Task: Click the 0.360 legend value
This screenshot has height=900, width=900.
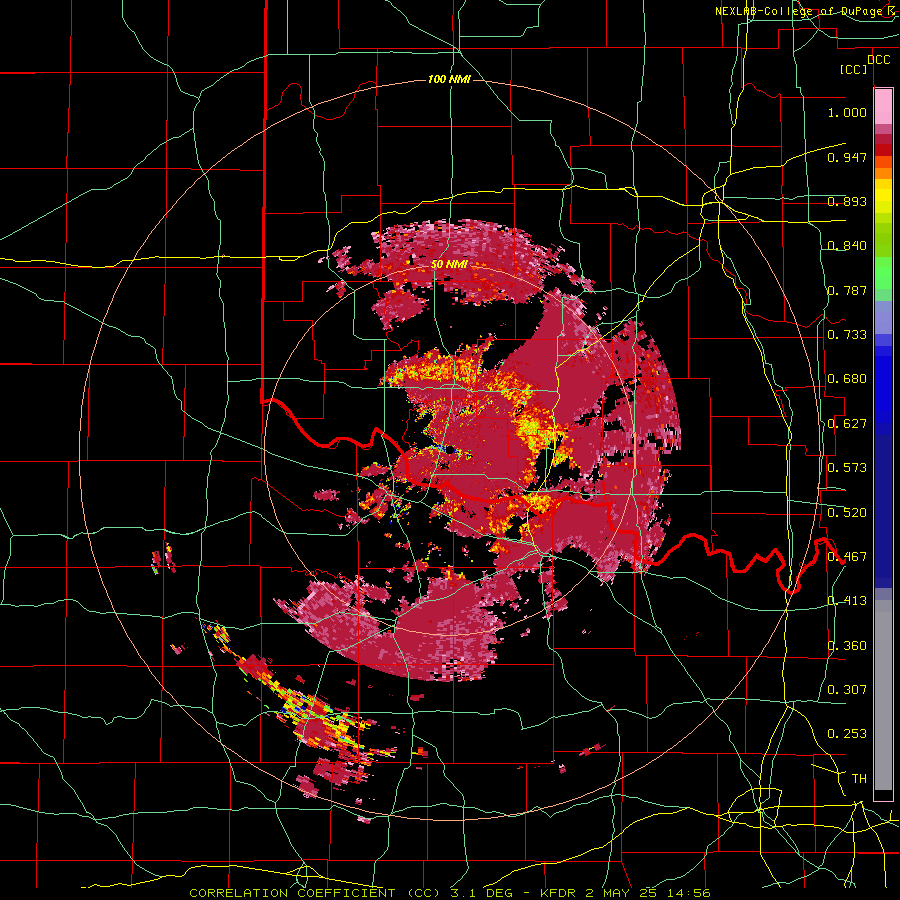Action: coord(847,646)
